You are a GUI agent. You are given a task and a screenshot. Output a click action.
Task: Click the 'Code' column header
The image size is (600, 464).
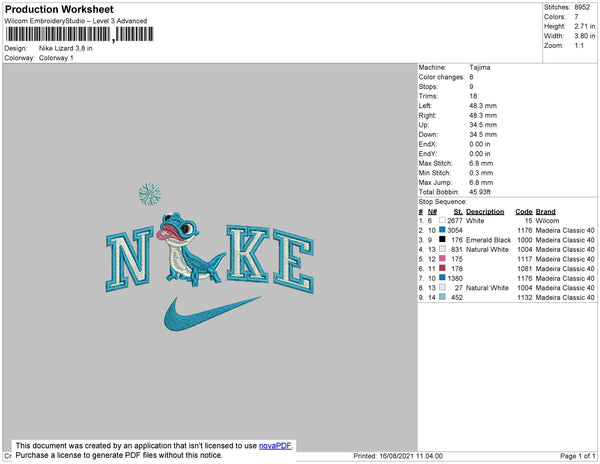(x=523, y=212)
